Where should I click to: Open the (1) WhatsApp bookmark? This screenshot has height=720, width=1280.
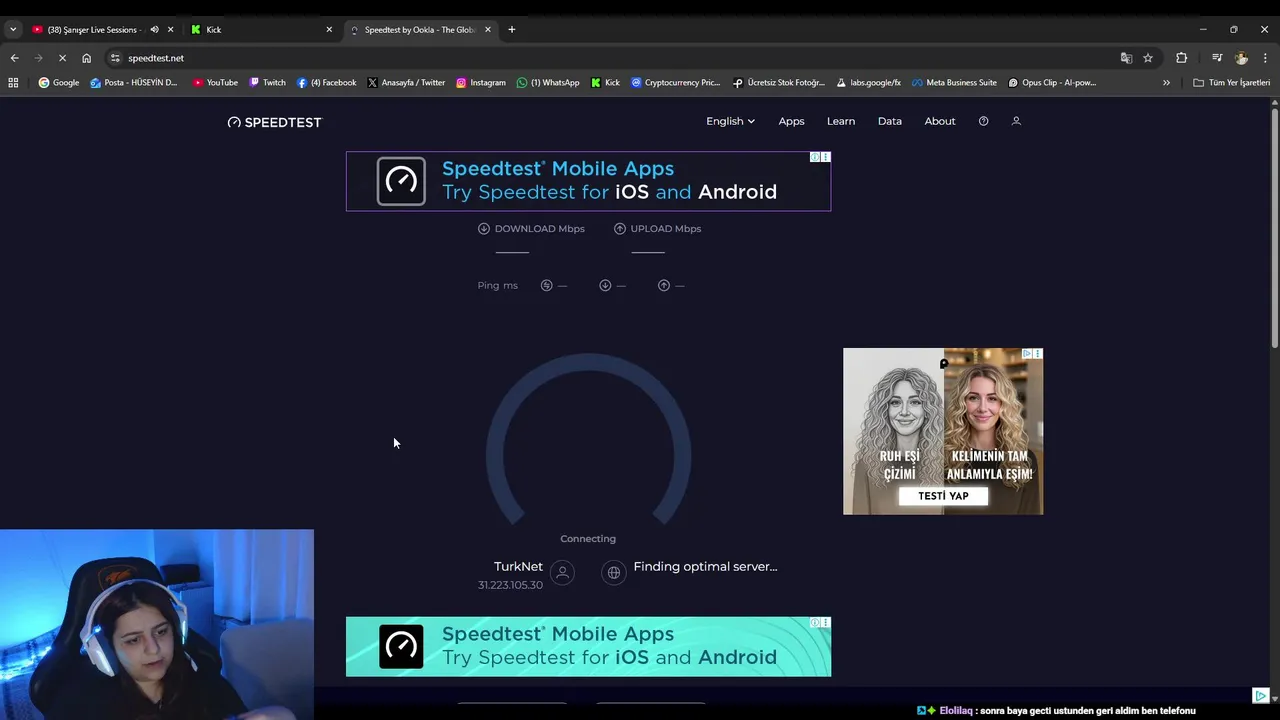pos(548,83)
